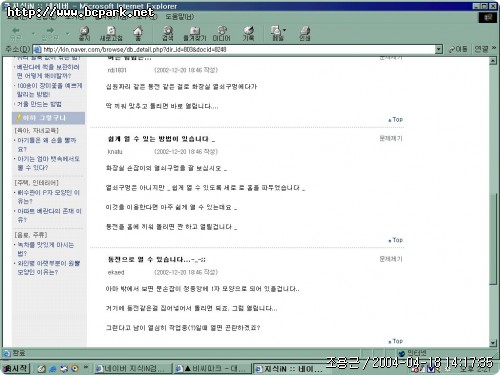Click the first quick launch icon beside Start
The height and width of the screenshot is (375, 500).
click(x=41, y=368)
